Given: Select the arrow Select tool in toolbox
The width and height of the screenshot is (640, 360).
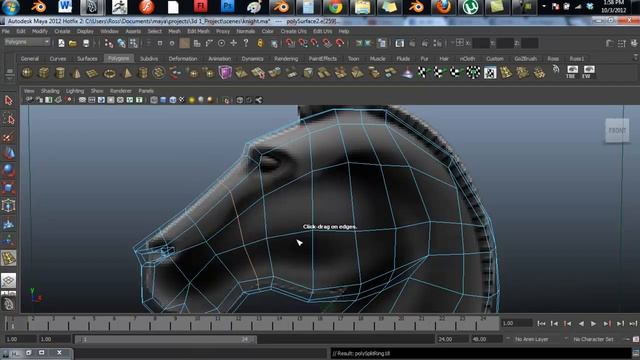Looking at the screenshot, I should [9, 100].
